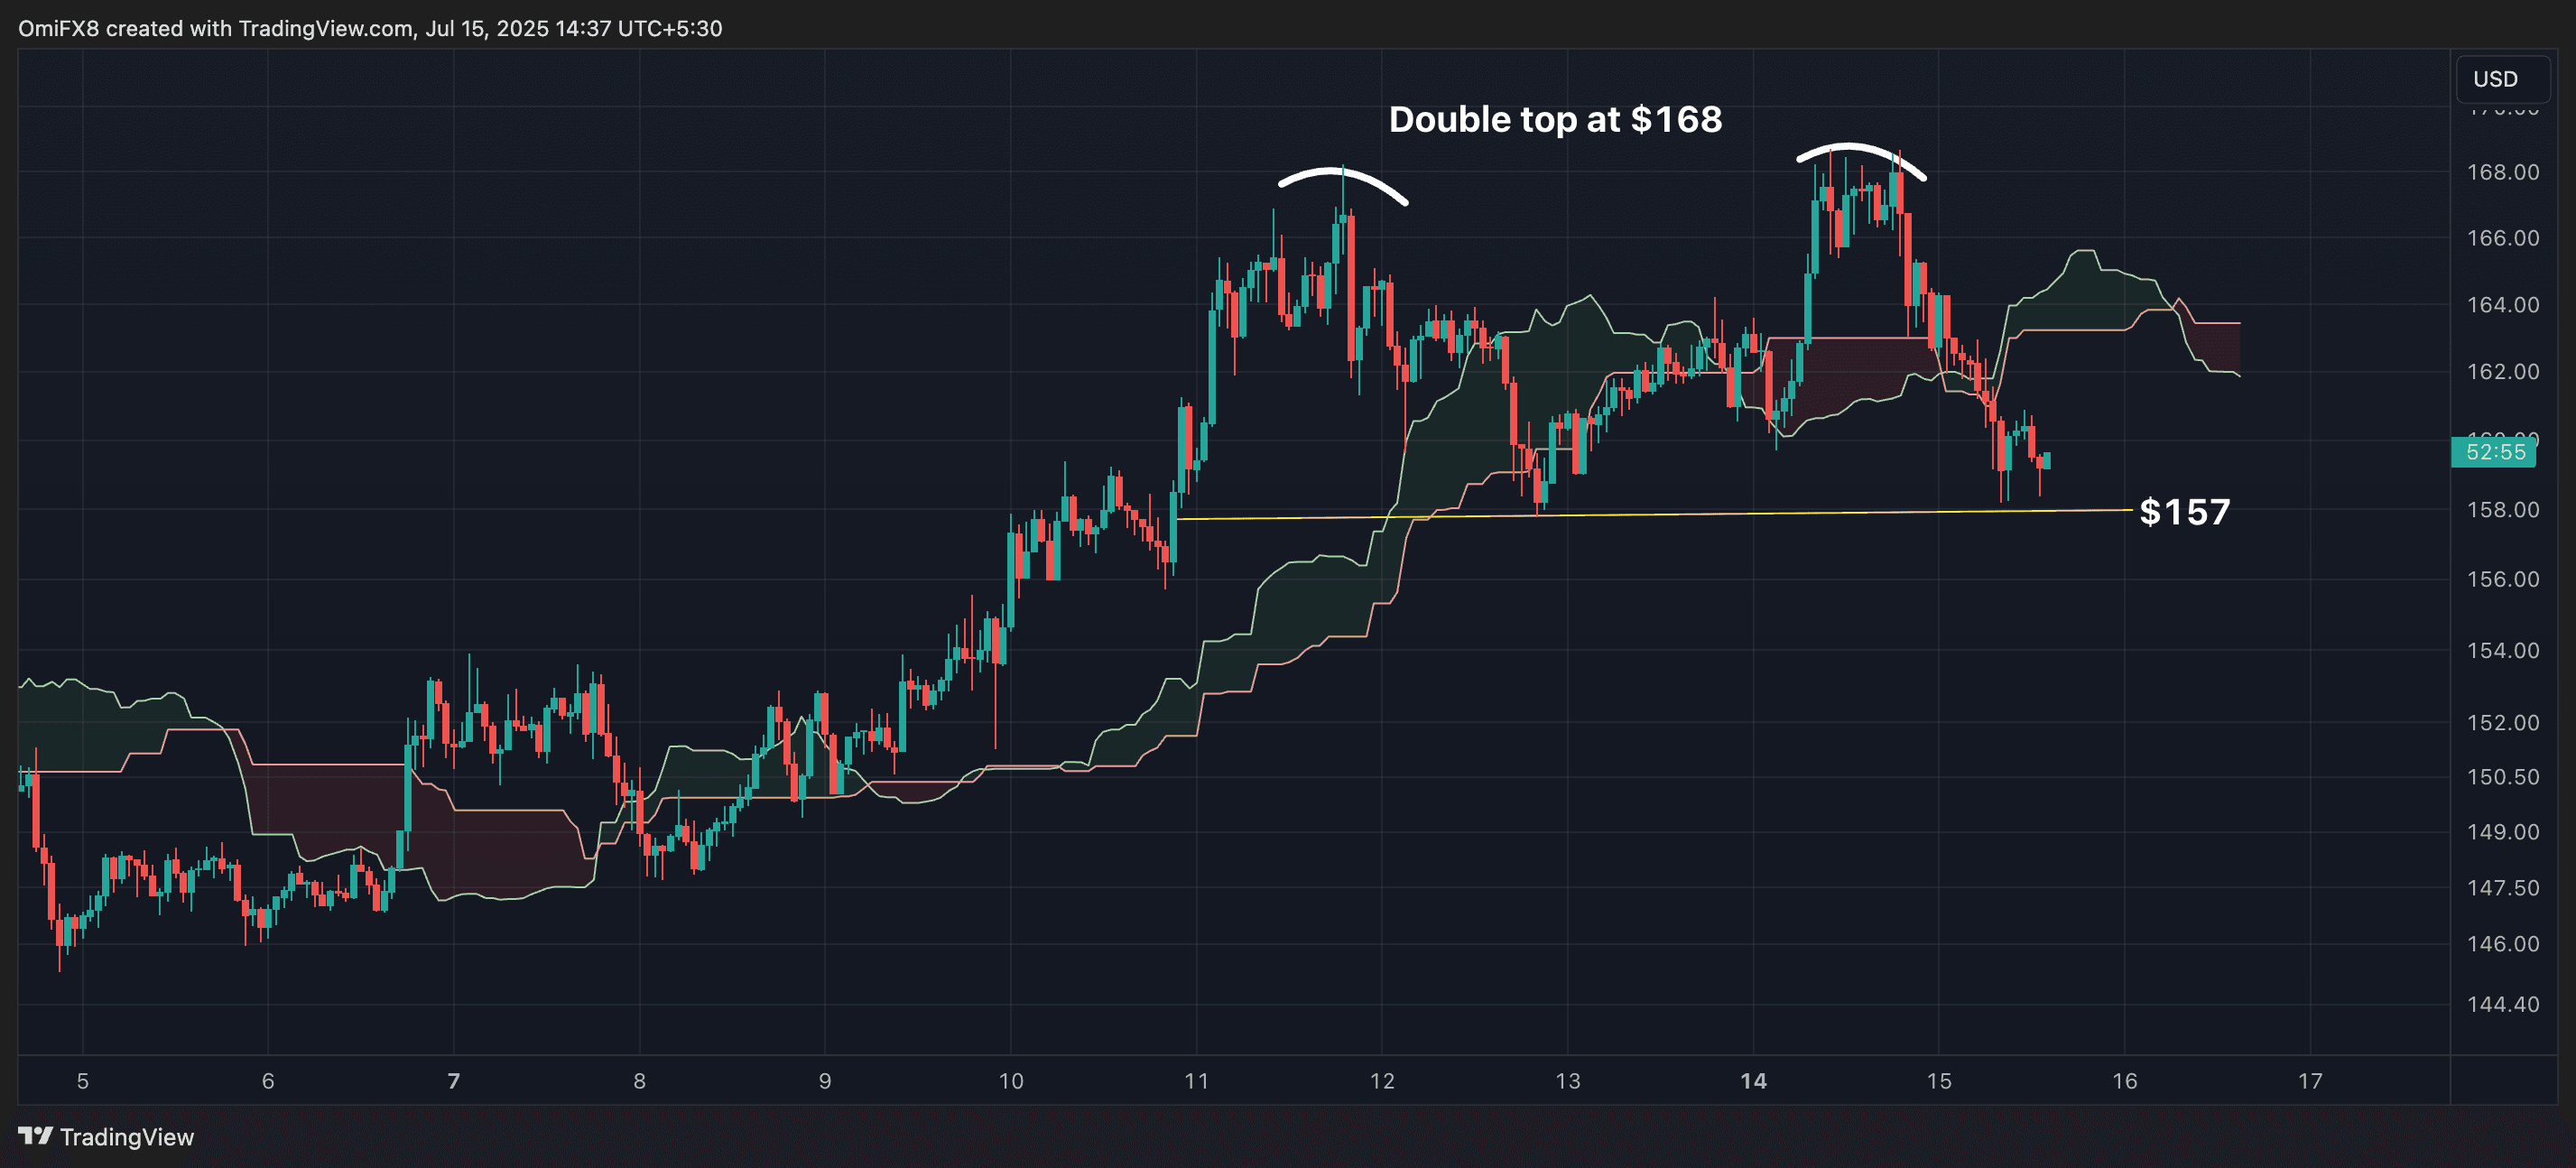Select the Double top at $168 annotation
2576x1168 pixels.
(1555, 120)
